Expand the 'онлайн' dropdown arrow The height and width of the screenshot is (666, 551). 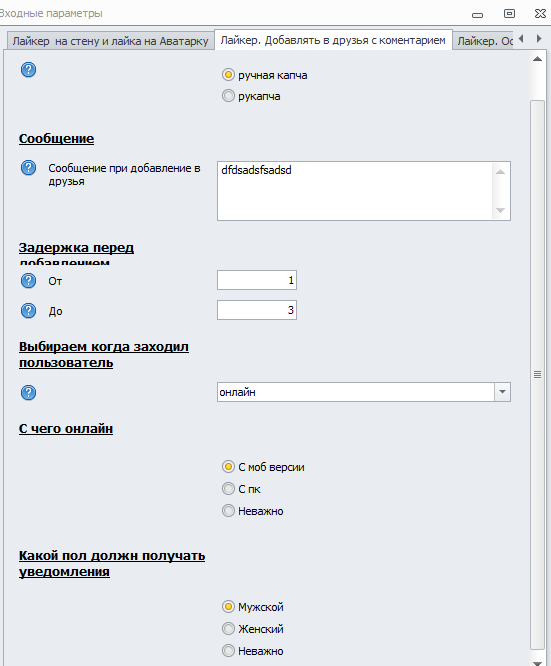(x=502, y=392)
